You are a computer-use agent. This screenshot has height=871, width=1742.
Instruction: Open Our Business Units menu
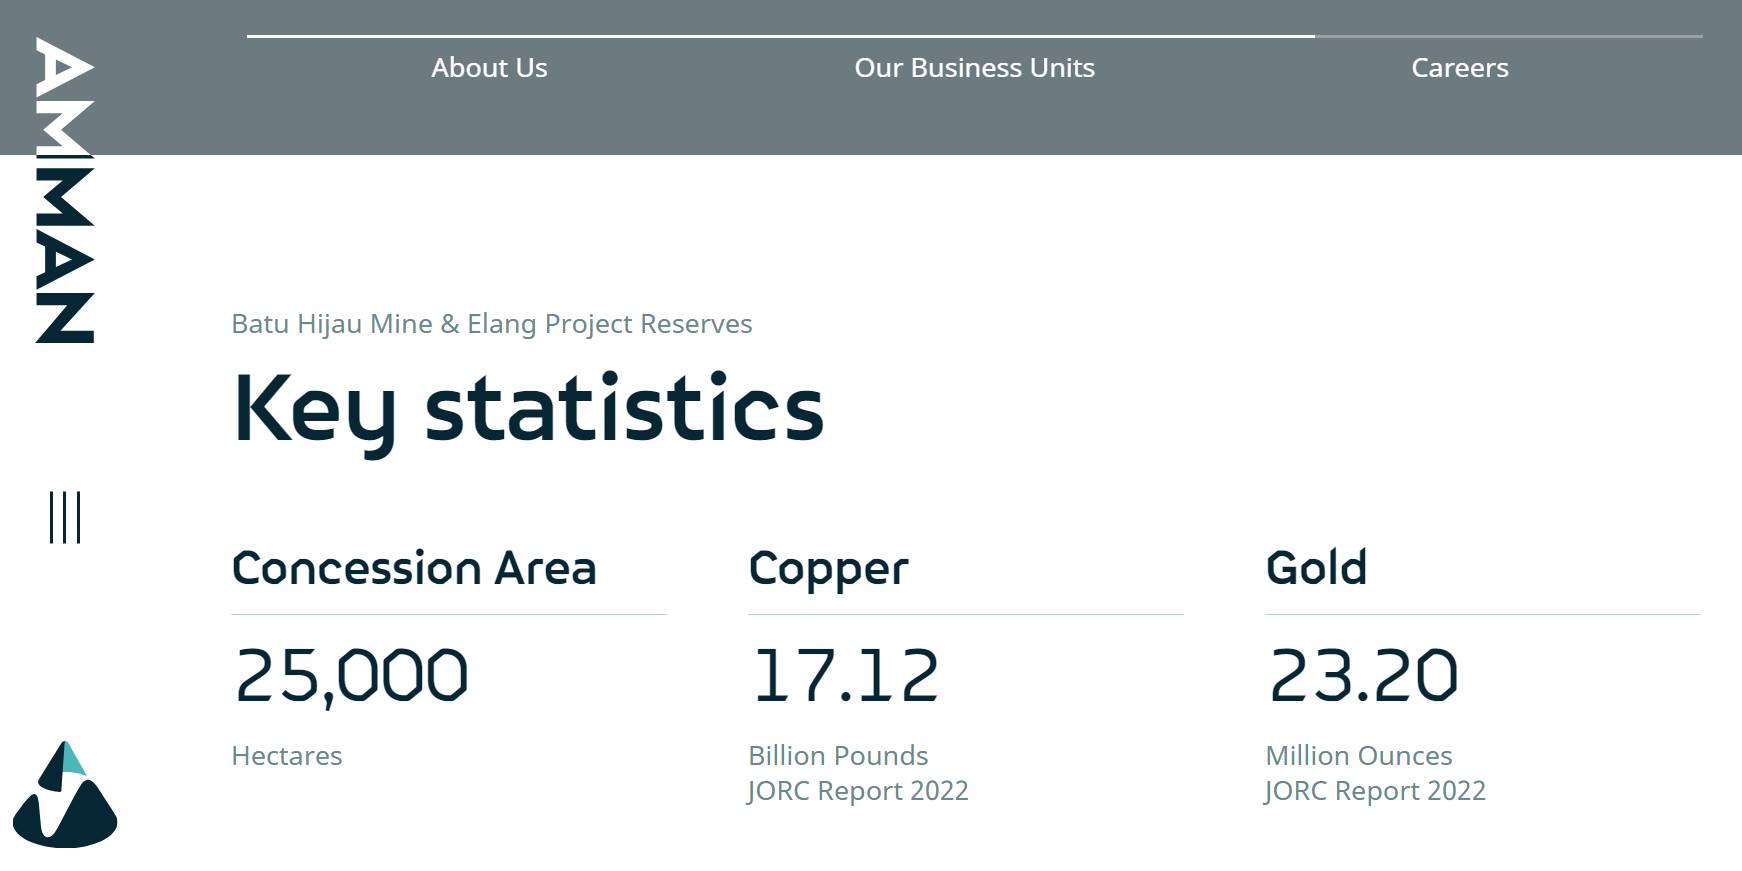[974, 68]
